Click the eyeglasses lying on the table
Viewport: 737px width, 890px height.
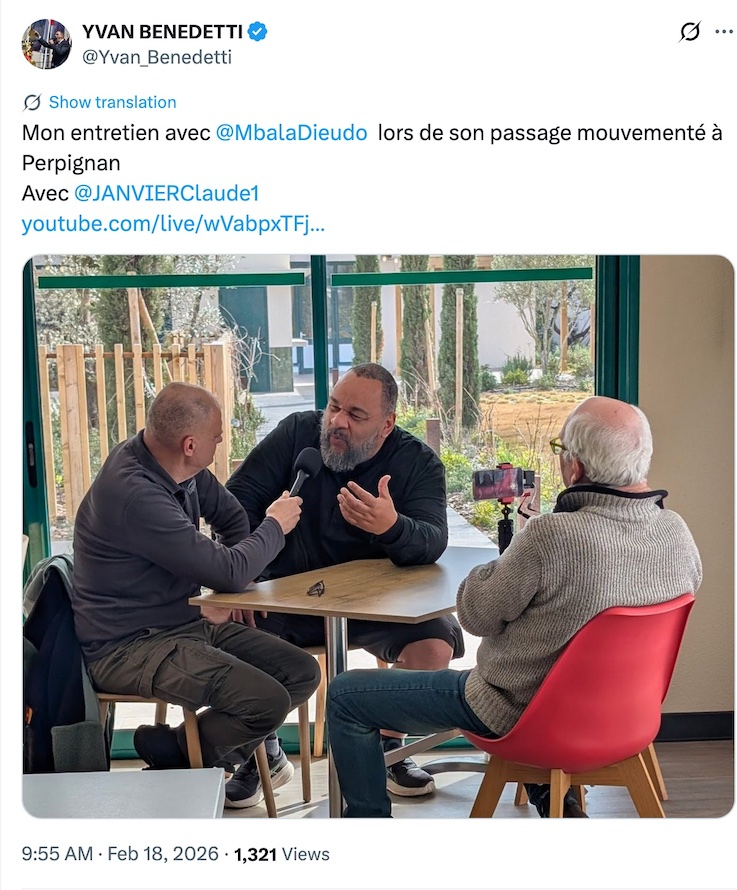click(x=316, y=588)
